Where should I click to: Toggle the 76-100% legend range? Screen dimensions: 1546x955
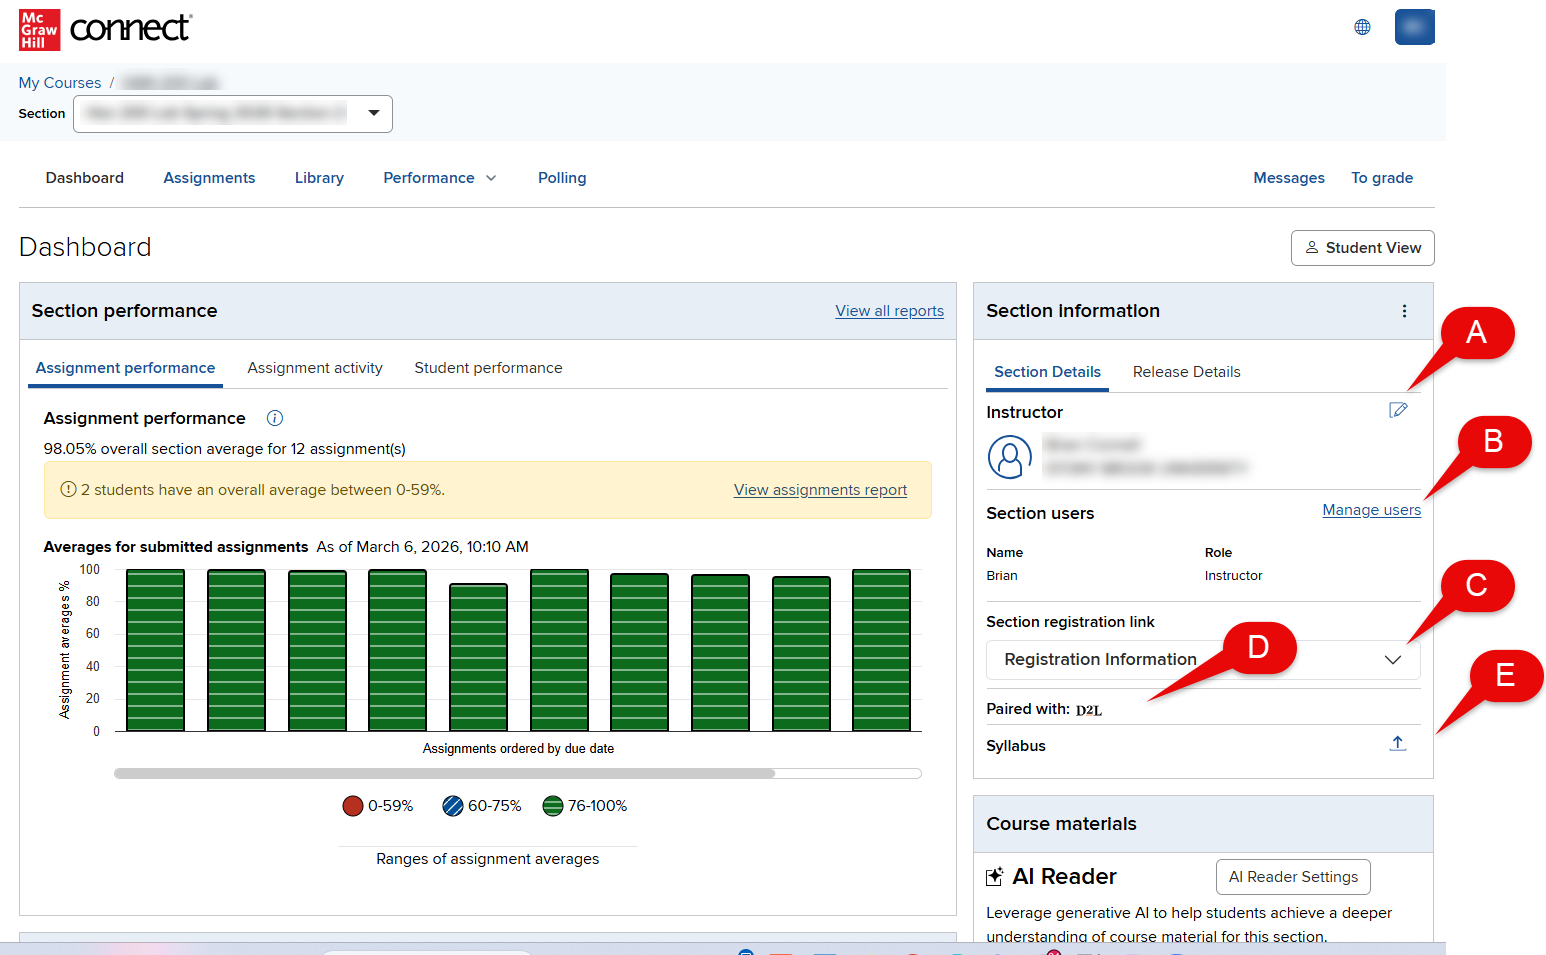[585, 806]
